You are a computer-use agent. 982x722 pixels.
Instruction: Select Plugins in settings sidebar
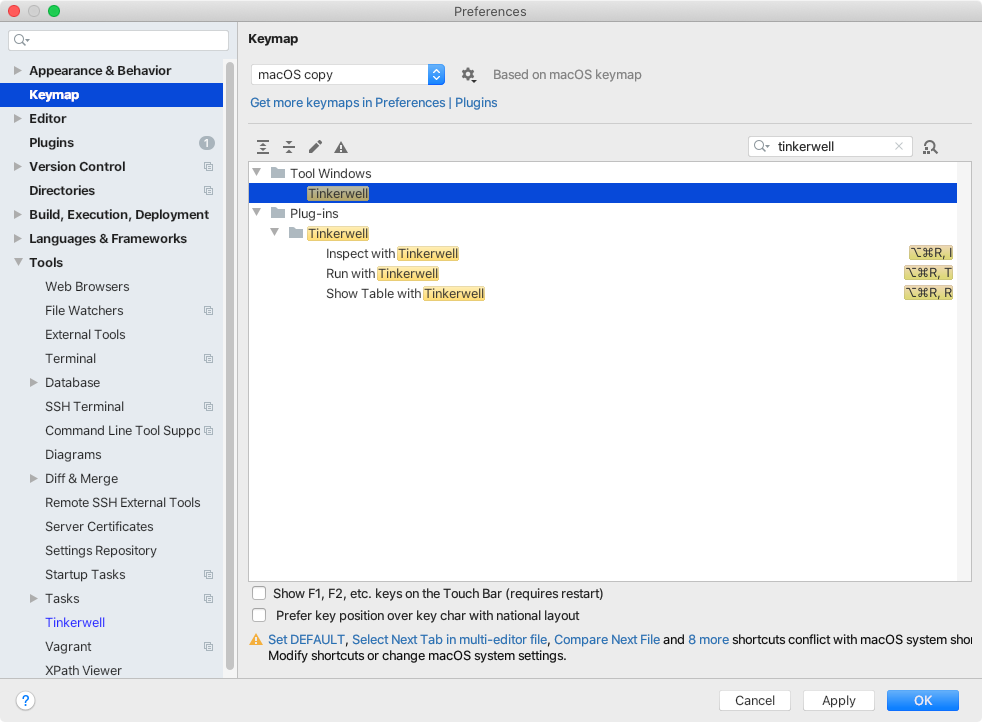(51, 143)
